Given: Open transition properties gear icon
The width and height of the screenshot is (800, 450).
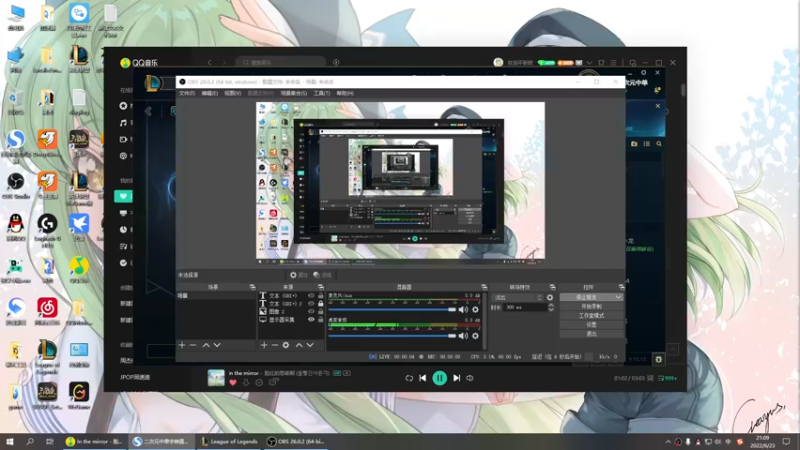Looking at the screenshot, I should click(550, 297).
